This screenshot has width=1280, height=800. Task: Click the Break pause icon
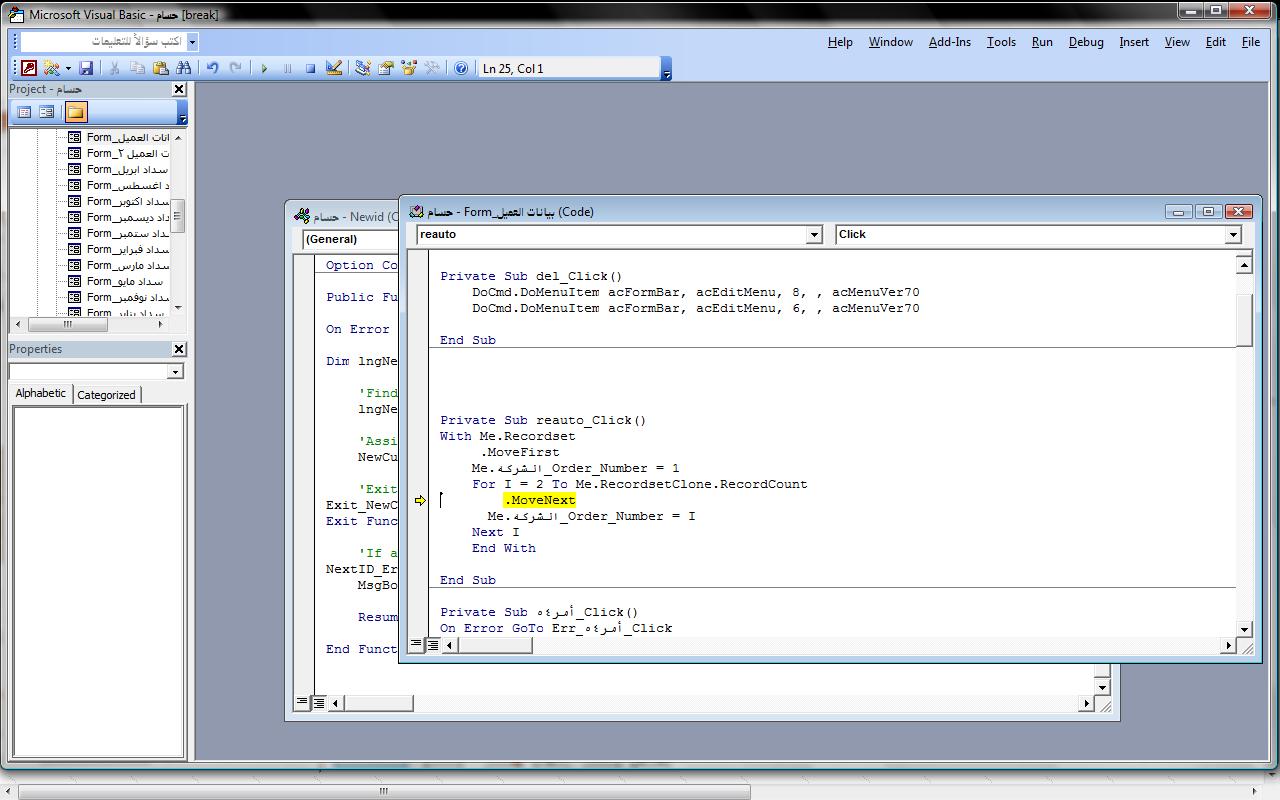tap(287, 68)
